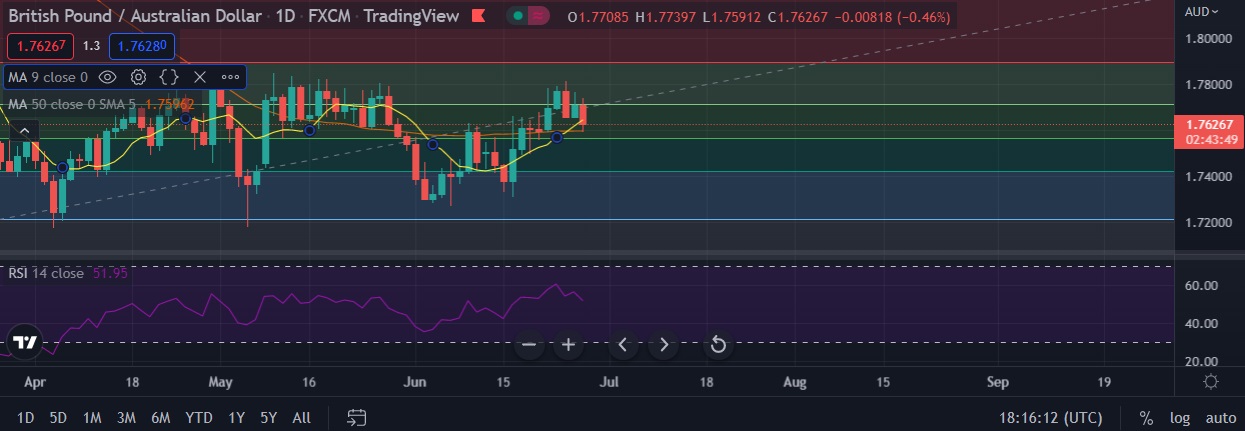This screenshot has height=431, width=1245.
Task: Collapse the indicator legend with chevron
Action: tap(25, 129)
